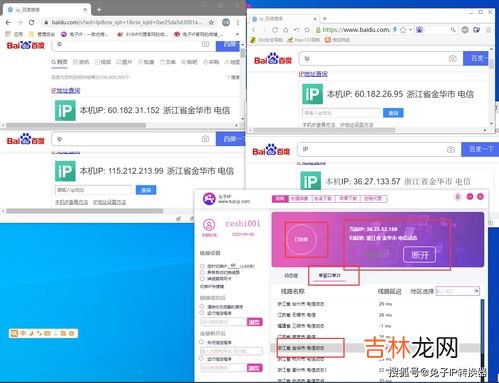The height and width of the screenshot is (383, 499).
Task: Open a new tab in the Chrome window
Action: pyautogui.click(x=99, y=10)
